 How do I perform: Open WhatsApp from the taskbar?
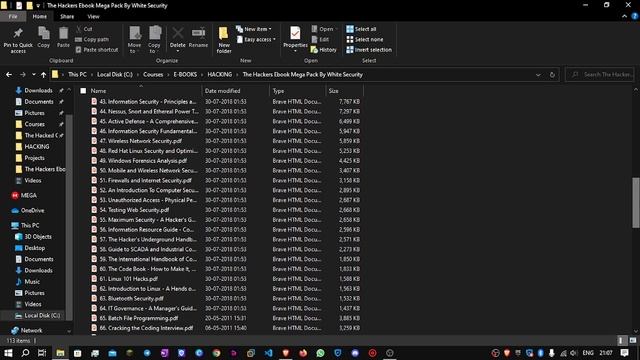pyautogui.click(x=320, y=353)
